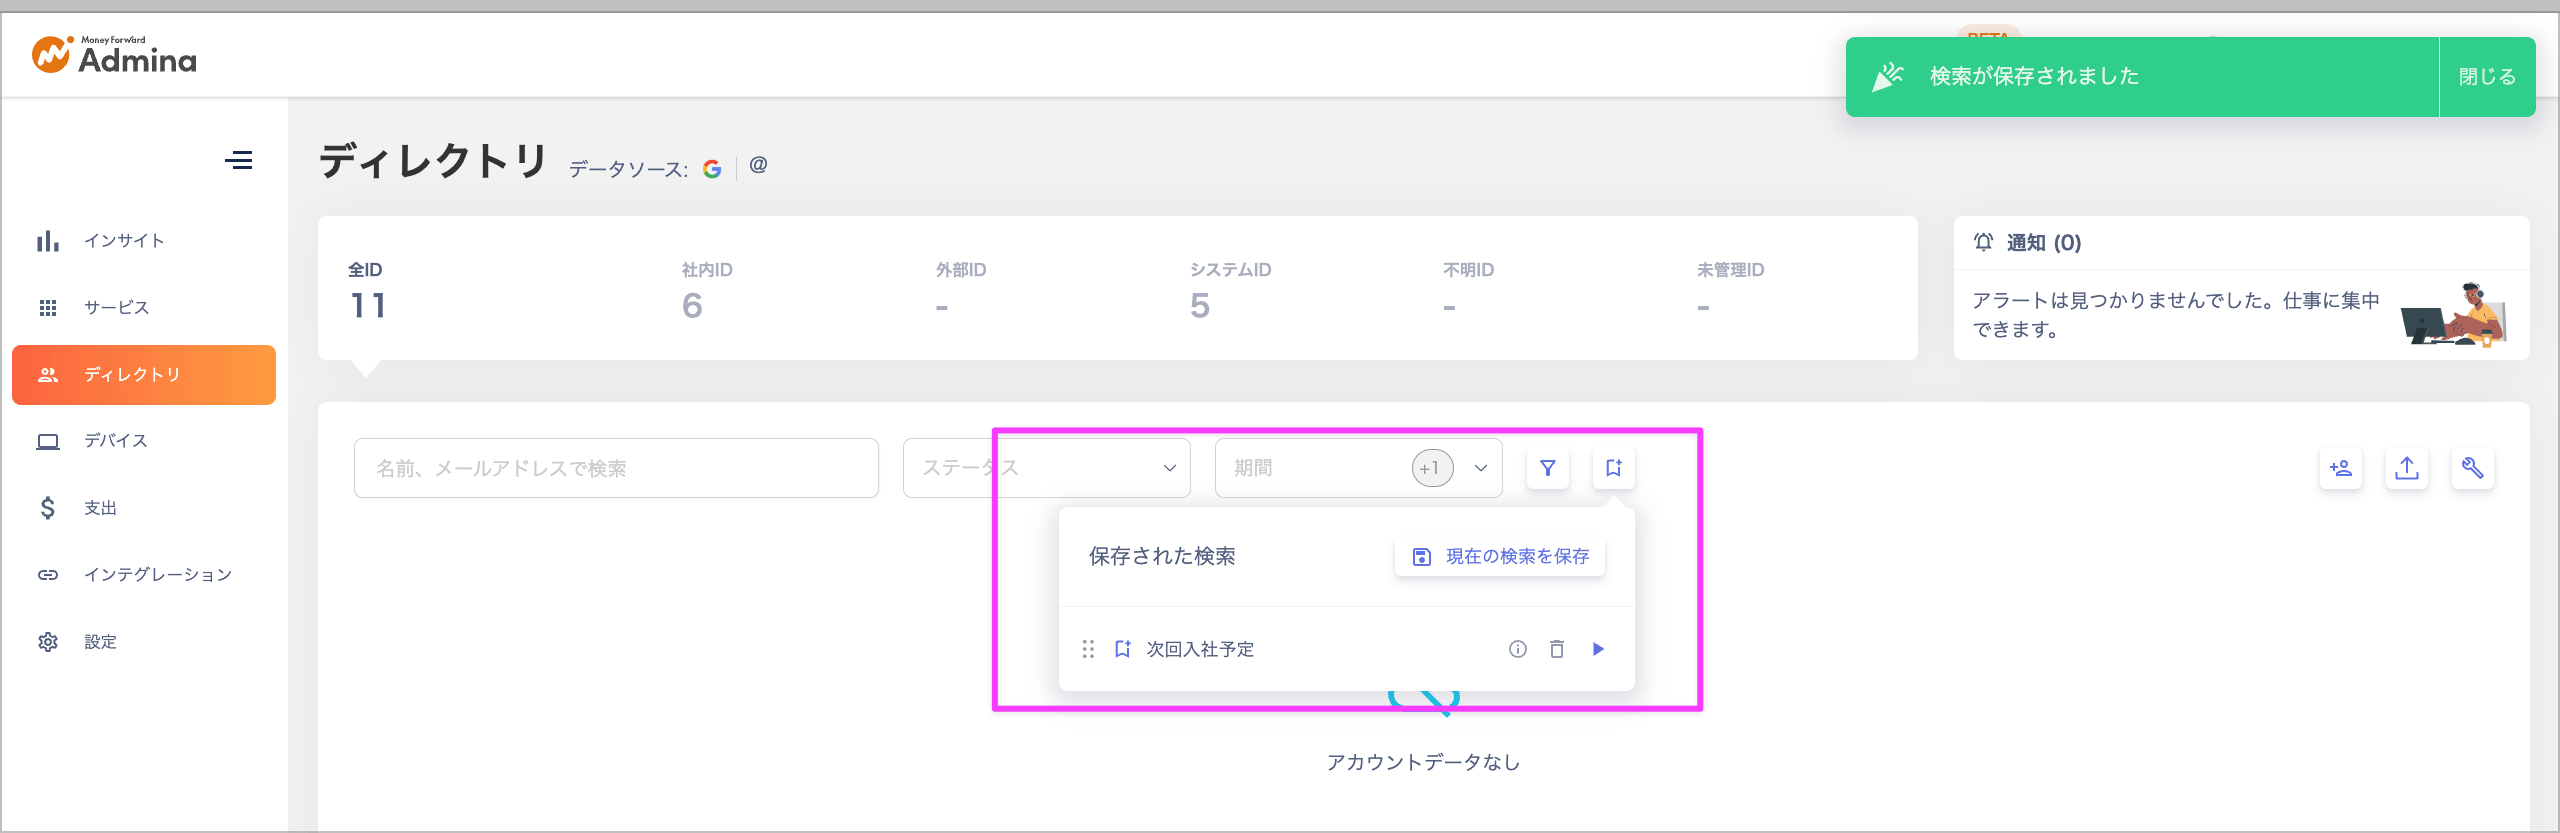Open インテグレーション in the sidebar
The height and width of the screenshot is (833, 2560).
pyautogui.click(x=144, y=575)
